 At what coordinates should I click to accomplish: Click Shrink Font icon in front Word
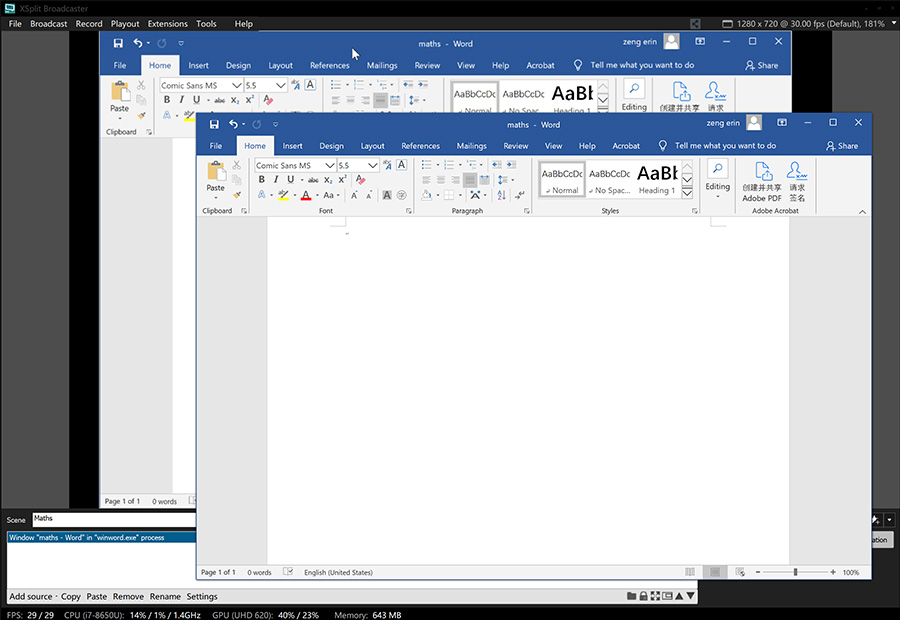point(369,195)
